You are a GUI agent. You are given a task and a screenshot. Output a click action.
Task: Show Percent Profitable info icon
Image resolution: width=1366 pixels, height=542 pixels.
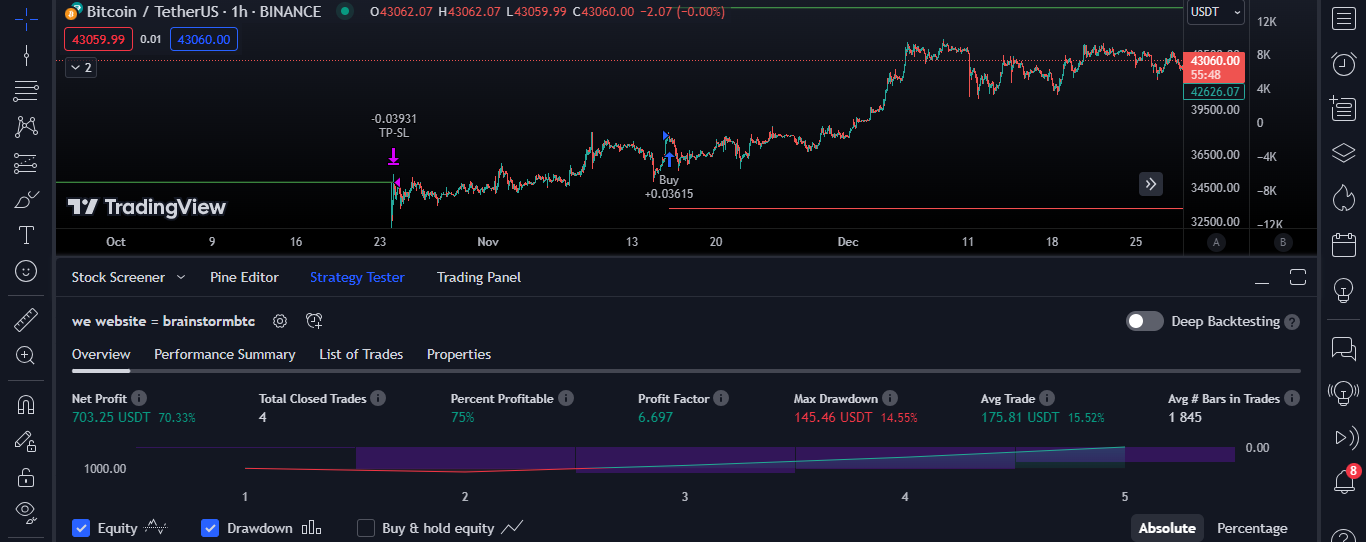coord(565,398)
